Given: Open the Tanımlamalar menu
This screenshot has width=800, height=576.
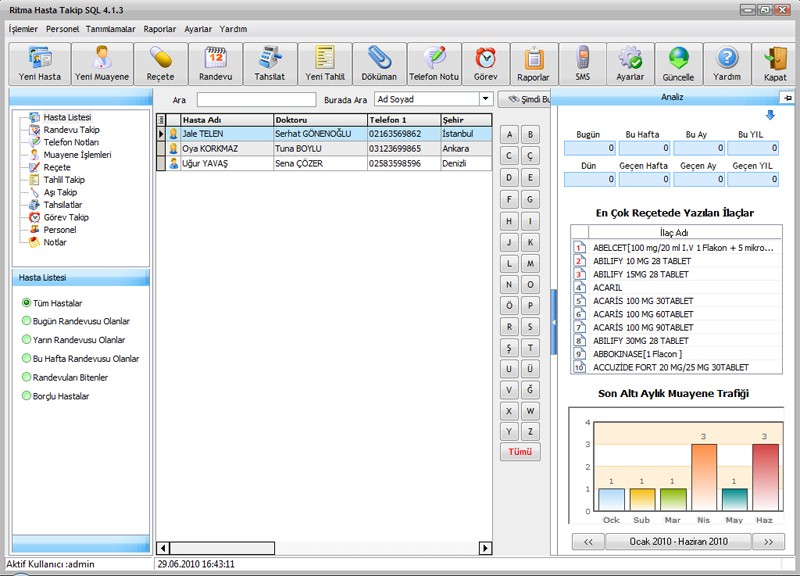Looking at the screenshot, I should (111, 29).
